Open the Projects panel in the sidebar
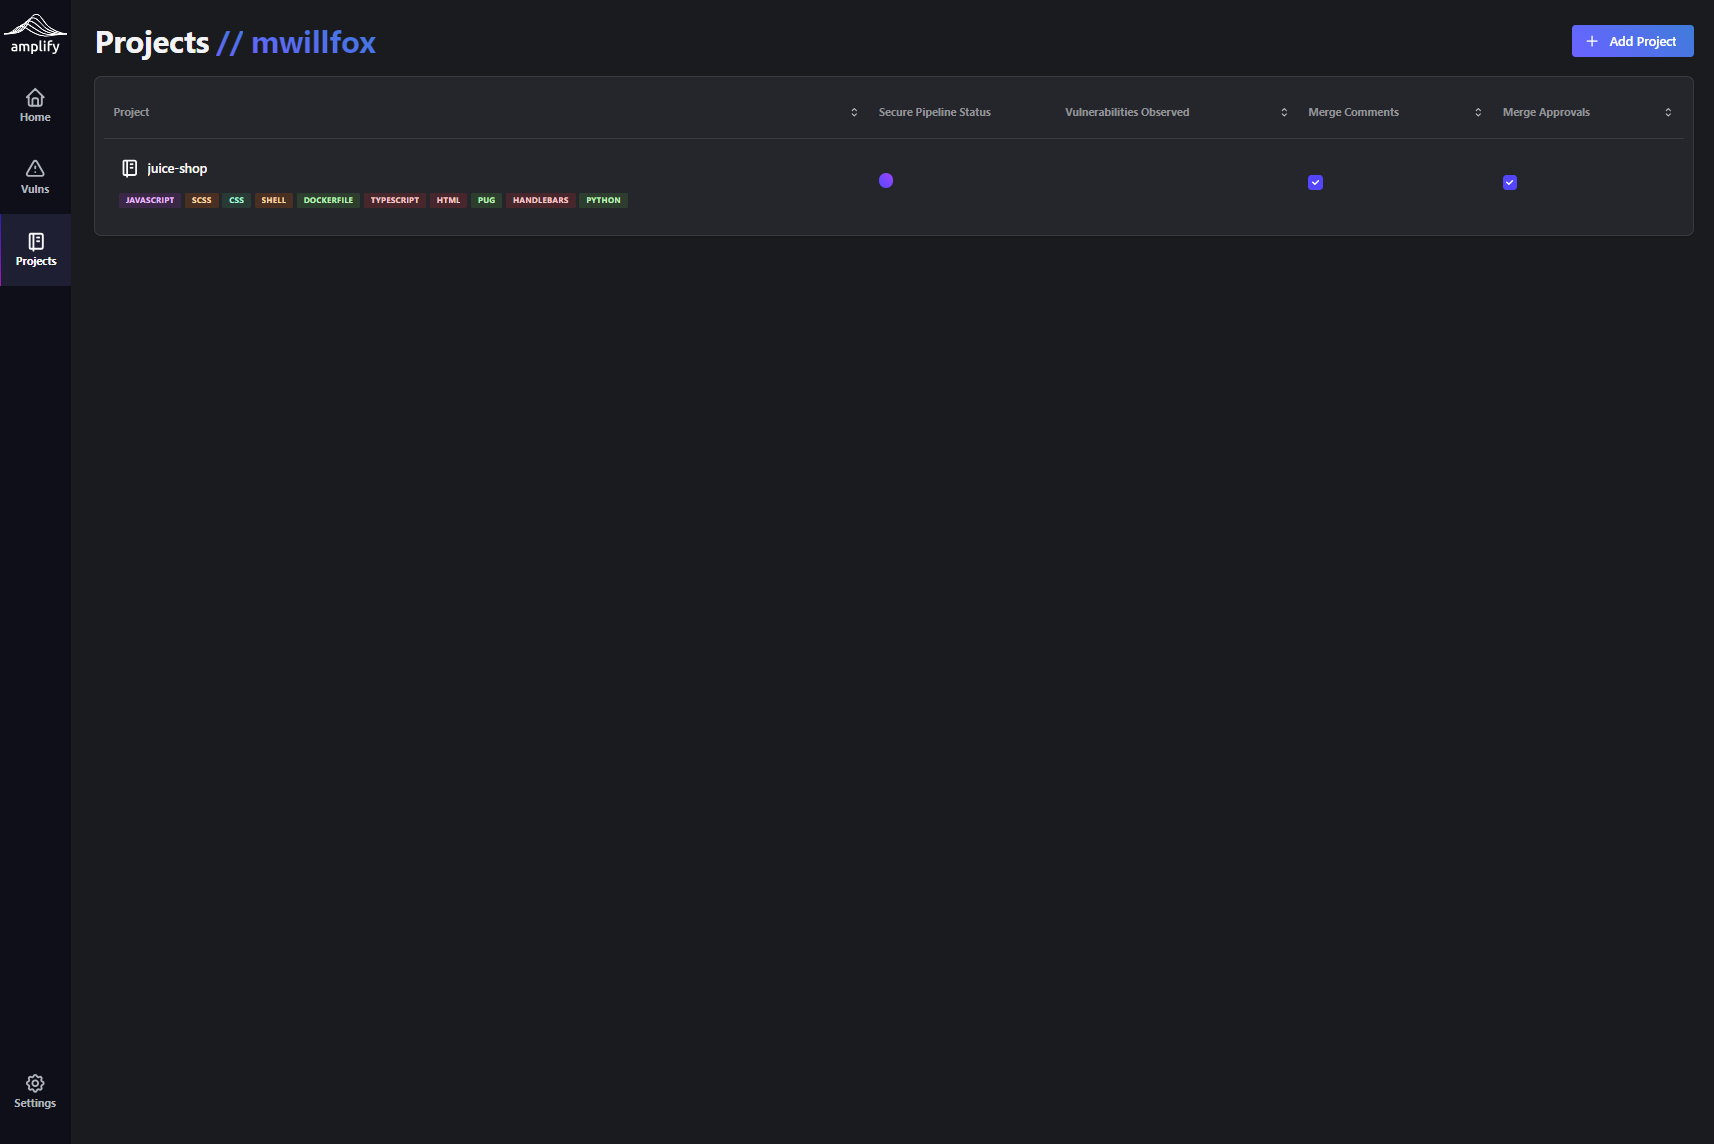Viewport: 1714px width, 1144px height. pyautogui.click(x=36, y=249)
